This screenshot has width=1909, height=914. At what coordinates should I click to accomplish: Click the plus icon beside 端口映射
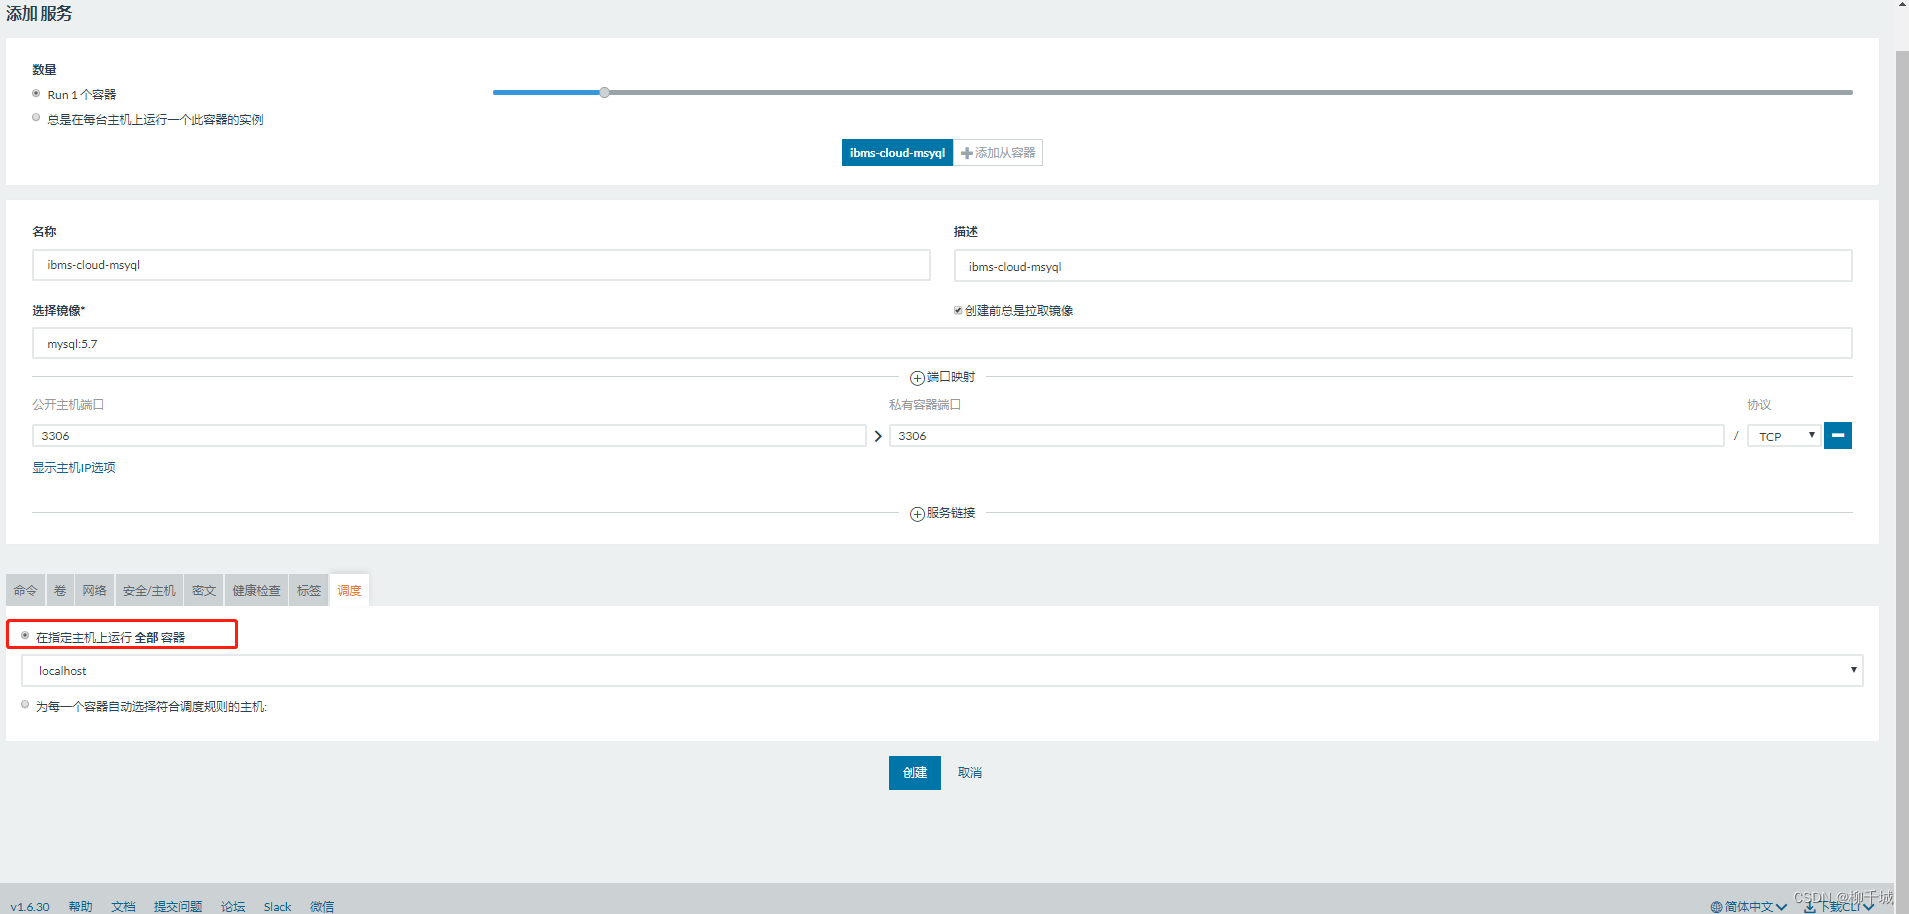click(x=917, y=378)
